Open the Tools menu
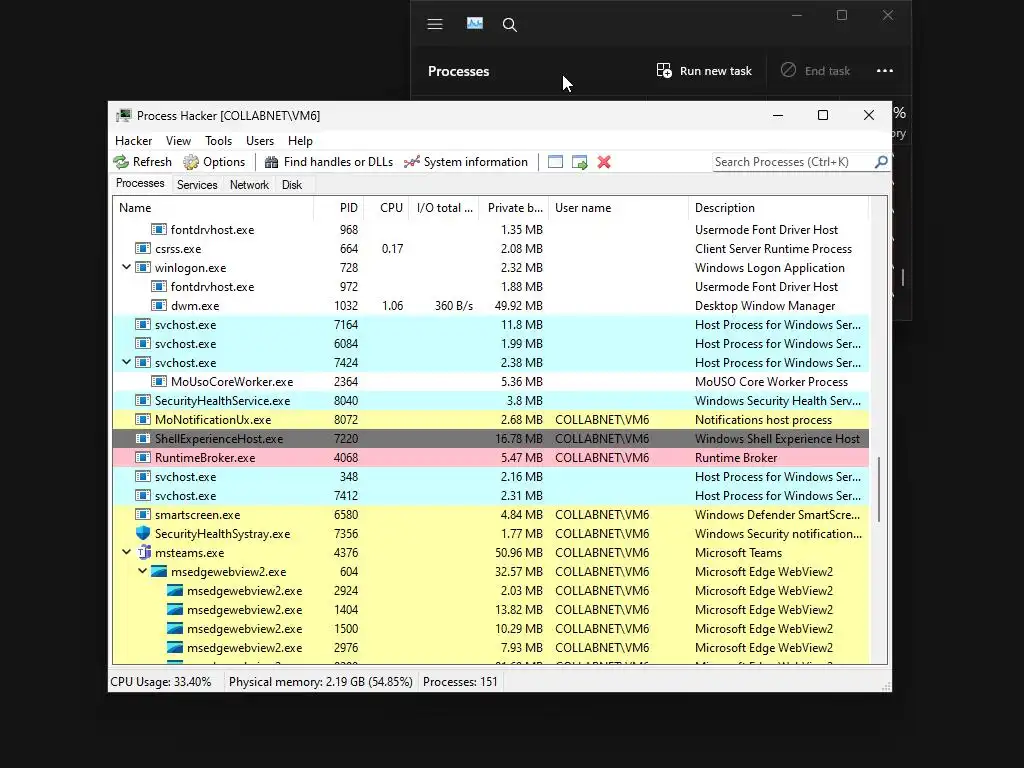 pos(218,141)
